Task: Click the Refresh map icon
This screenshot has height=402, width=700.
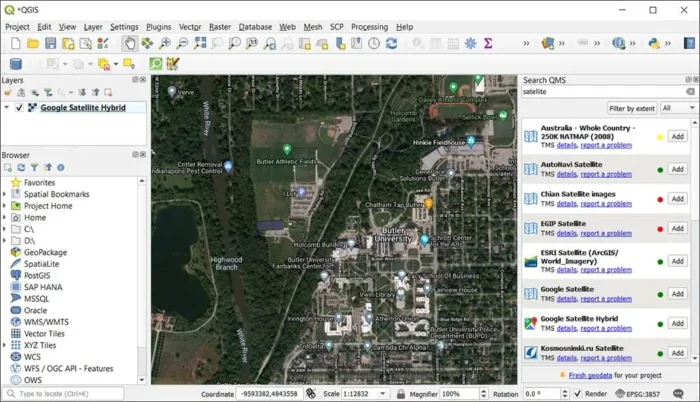Action: 391,44
